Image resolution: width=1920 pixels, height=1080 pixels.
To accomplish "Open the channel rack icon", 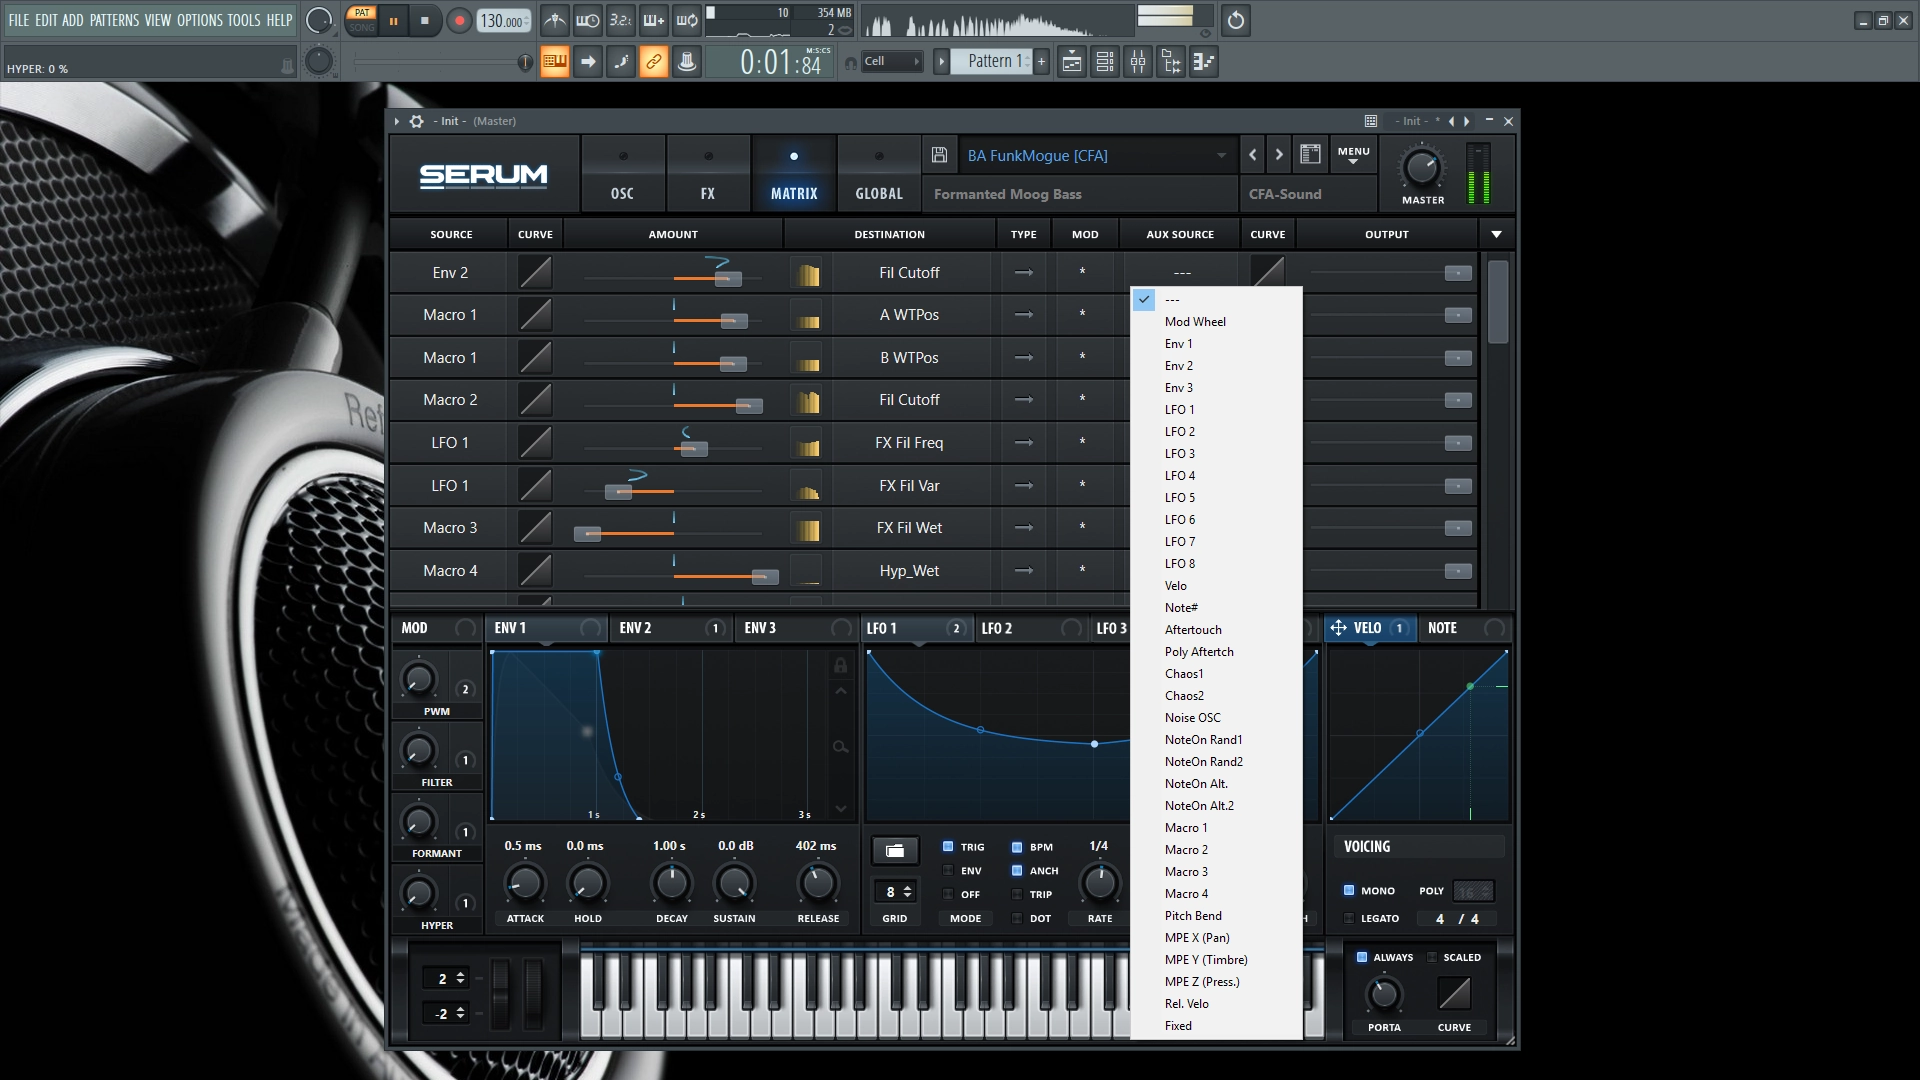I will 1105,62.
